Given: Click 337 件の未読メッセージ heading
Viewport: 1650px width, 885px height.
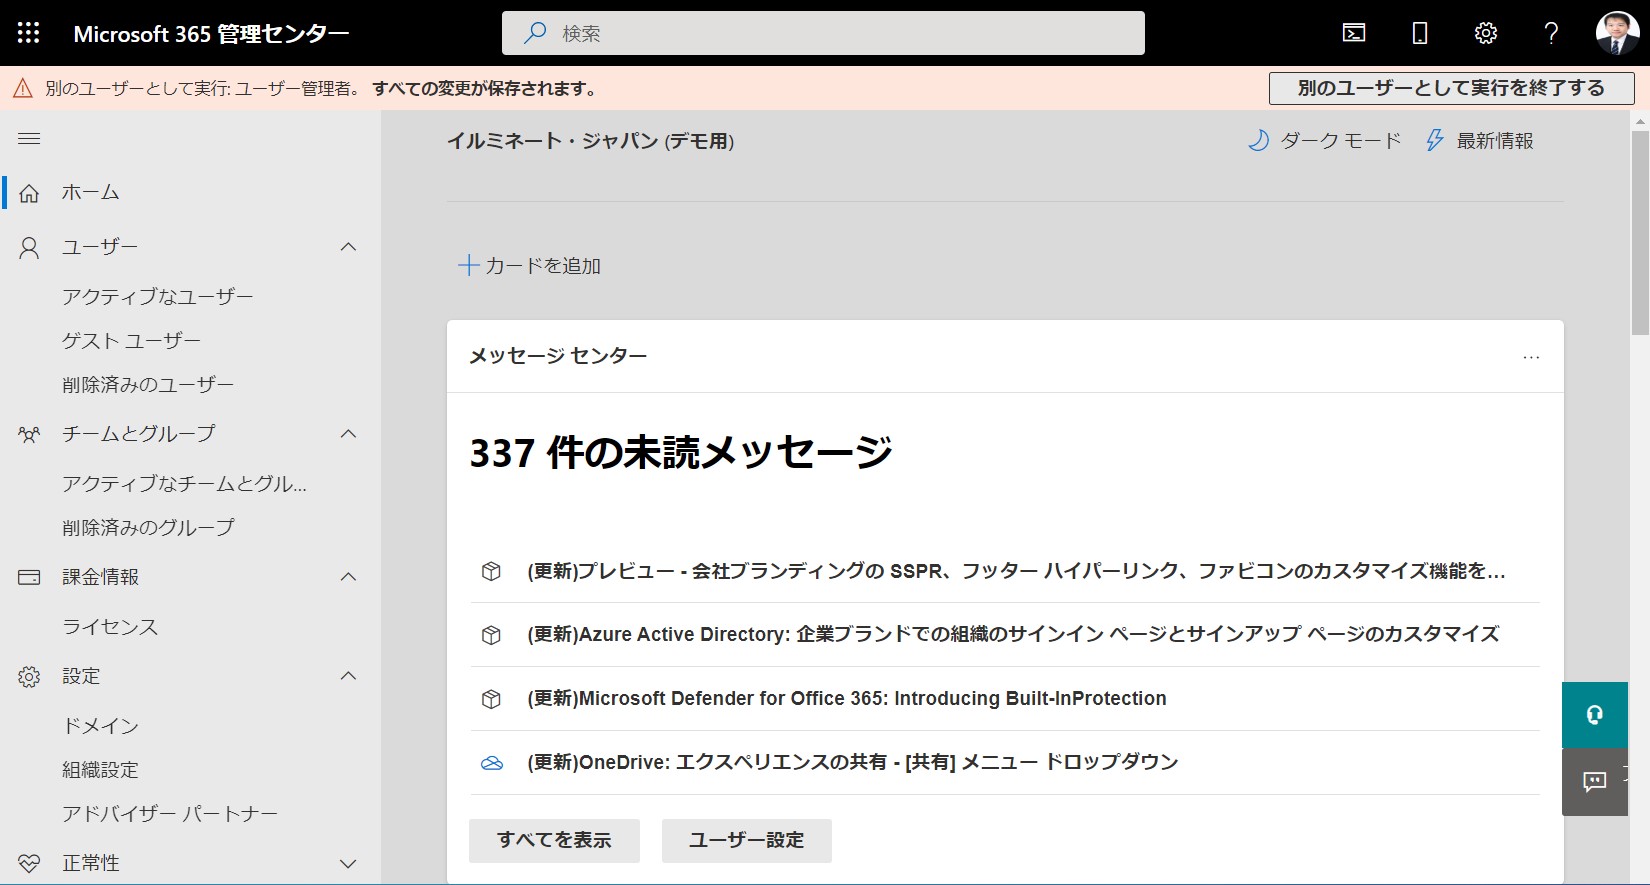Looking at the screenshot, I should [x=681, y=453].
